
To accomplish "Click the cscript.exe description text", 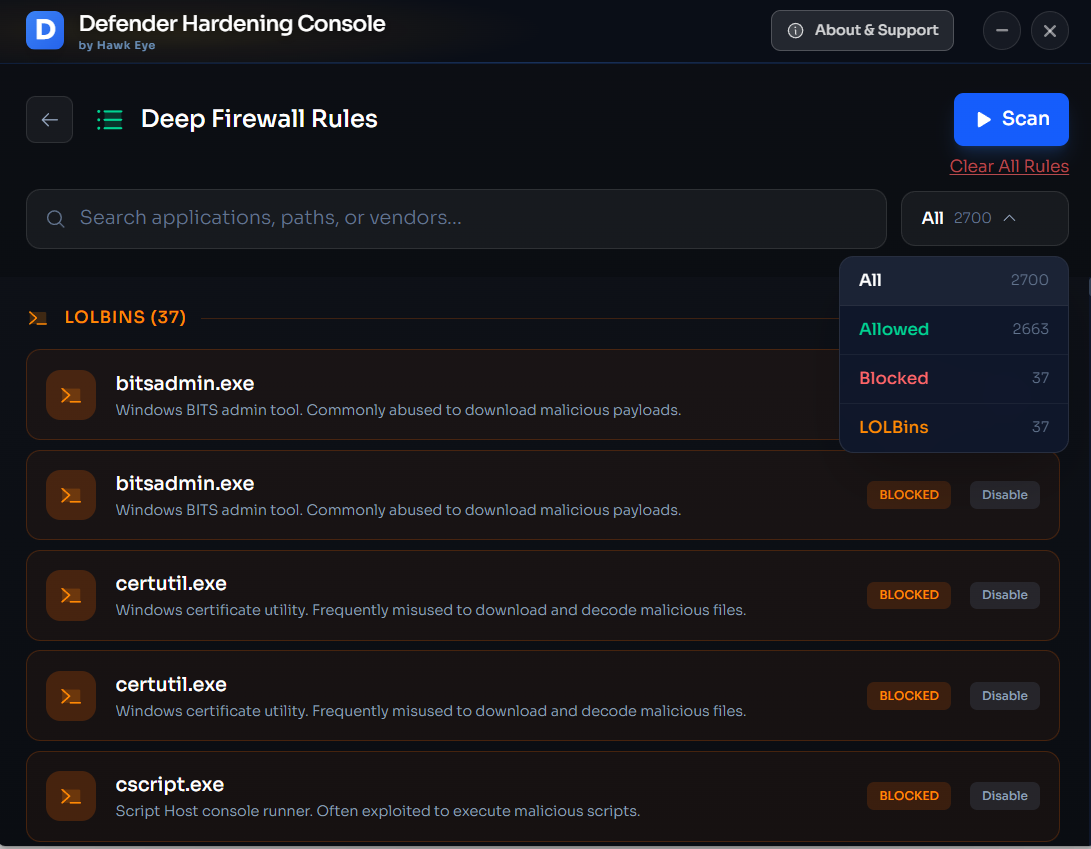I will click(x=378, y=811).
